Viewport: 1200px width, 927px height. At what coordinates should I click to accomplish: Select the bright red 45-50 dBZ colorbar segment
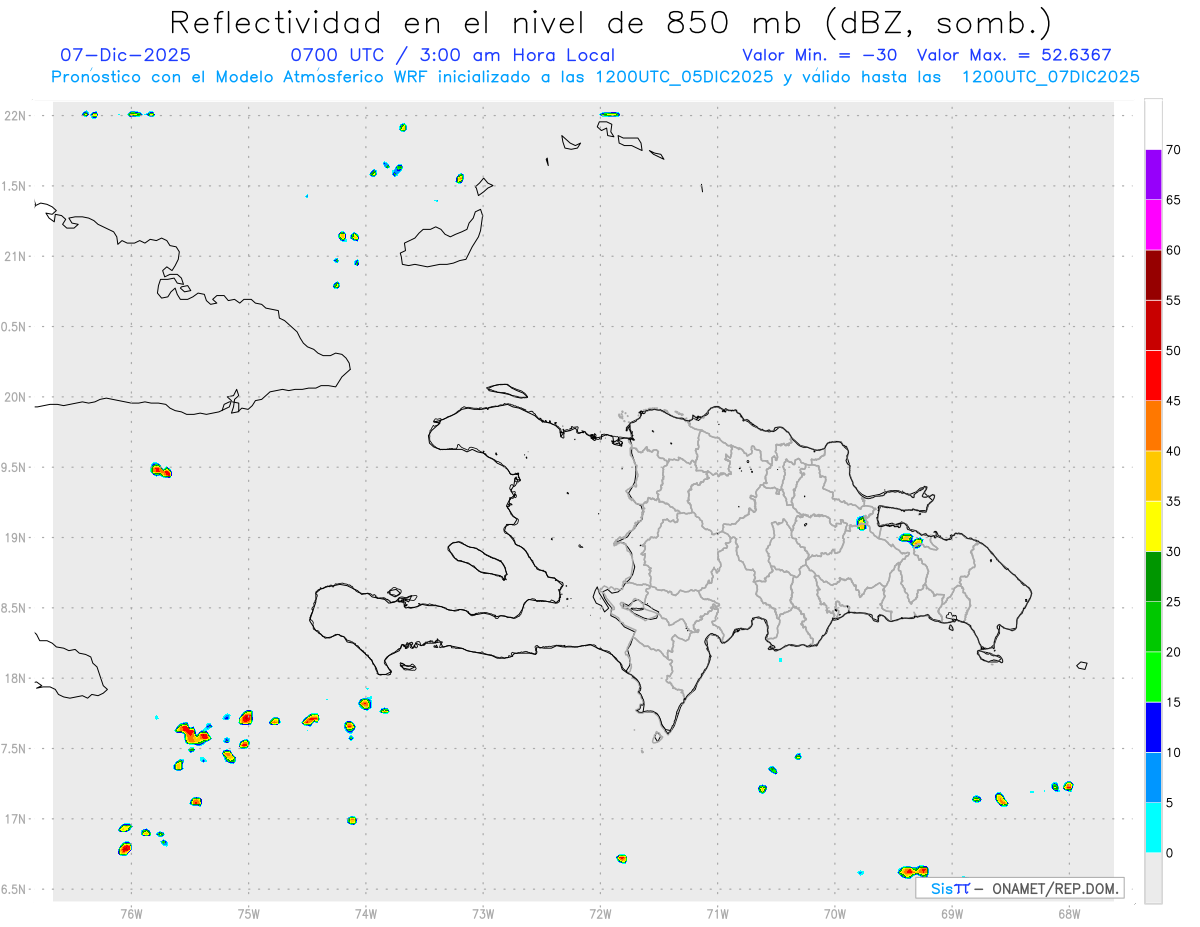click(1153, 376)
